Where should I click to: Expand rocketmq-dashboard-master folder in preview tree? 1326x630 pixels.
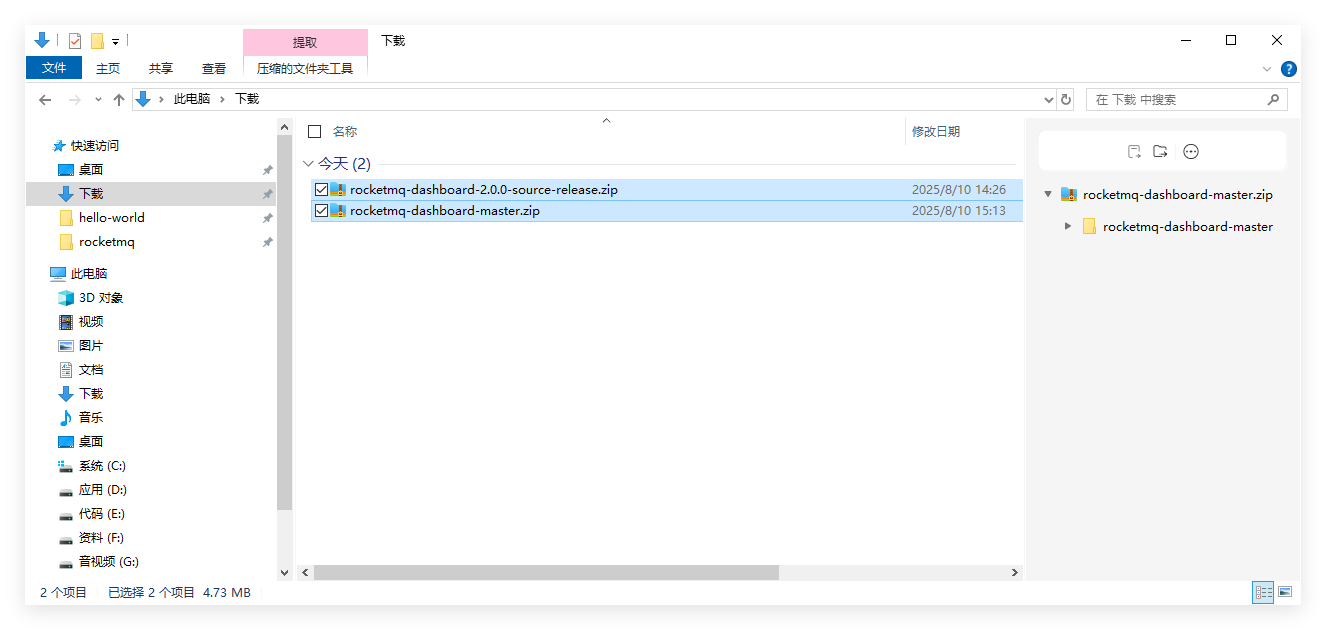coord(1067,226)
